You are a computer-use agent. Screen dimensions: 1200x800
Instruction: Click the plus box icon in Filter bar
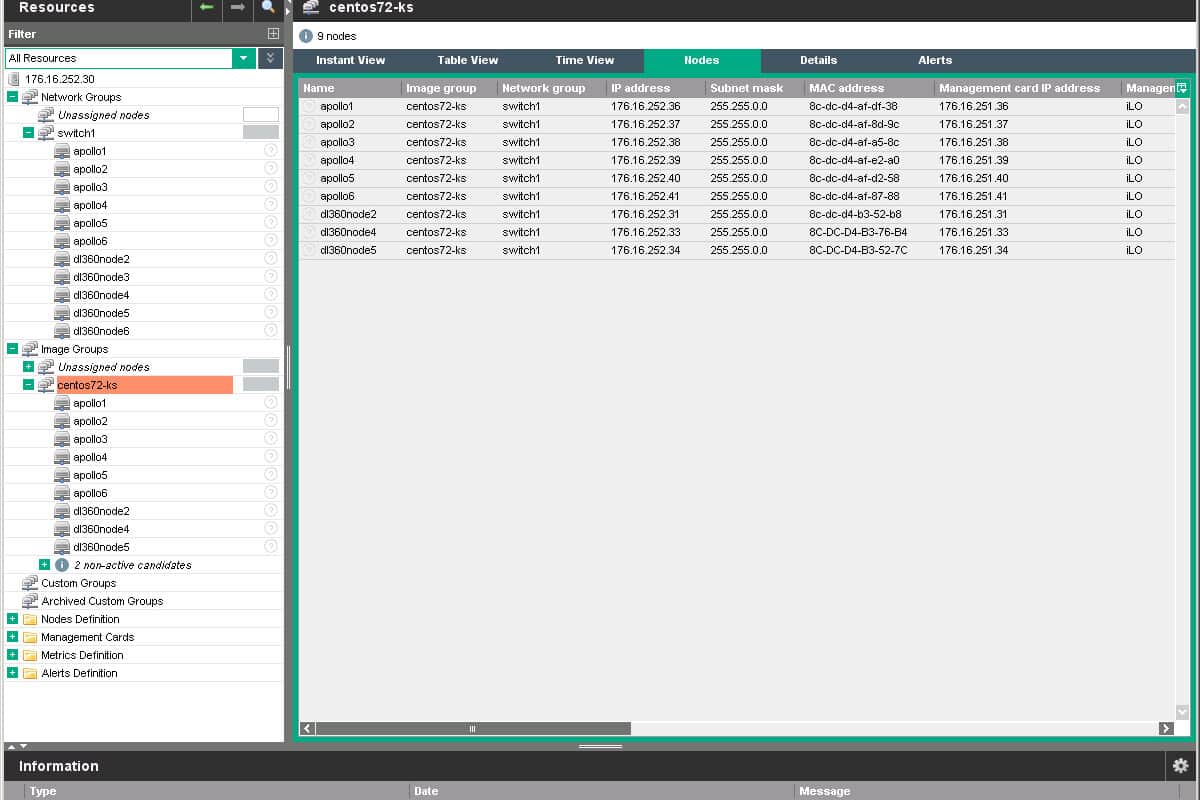coord(273,34)
